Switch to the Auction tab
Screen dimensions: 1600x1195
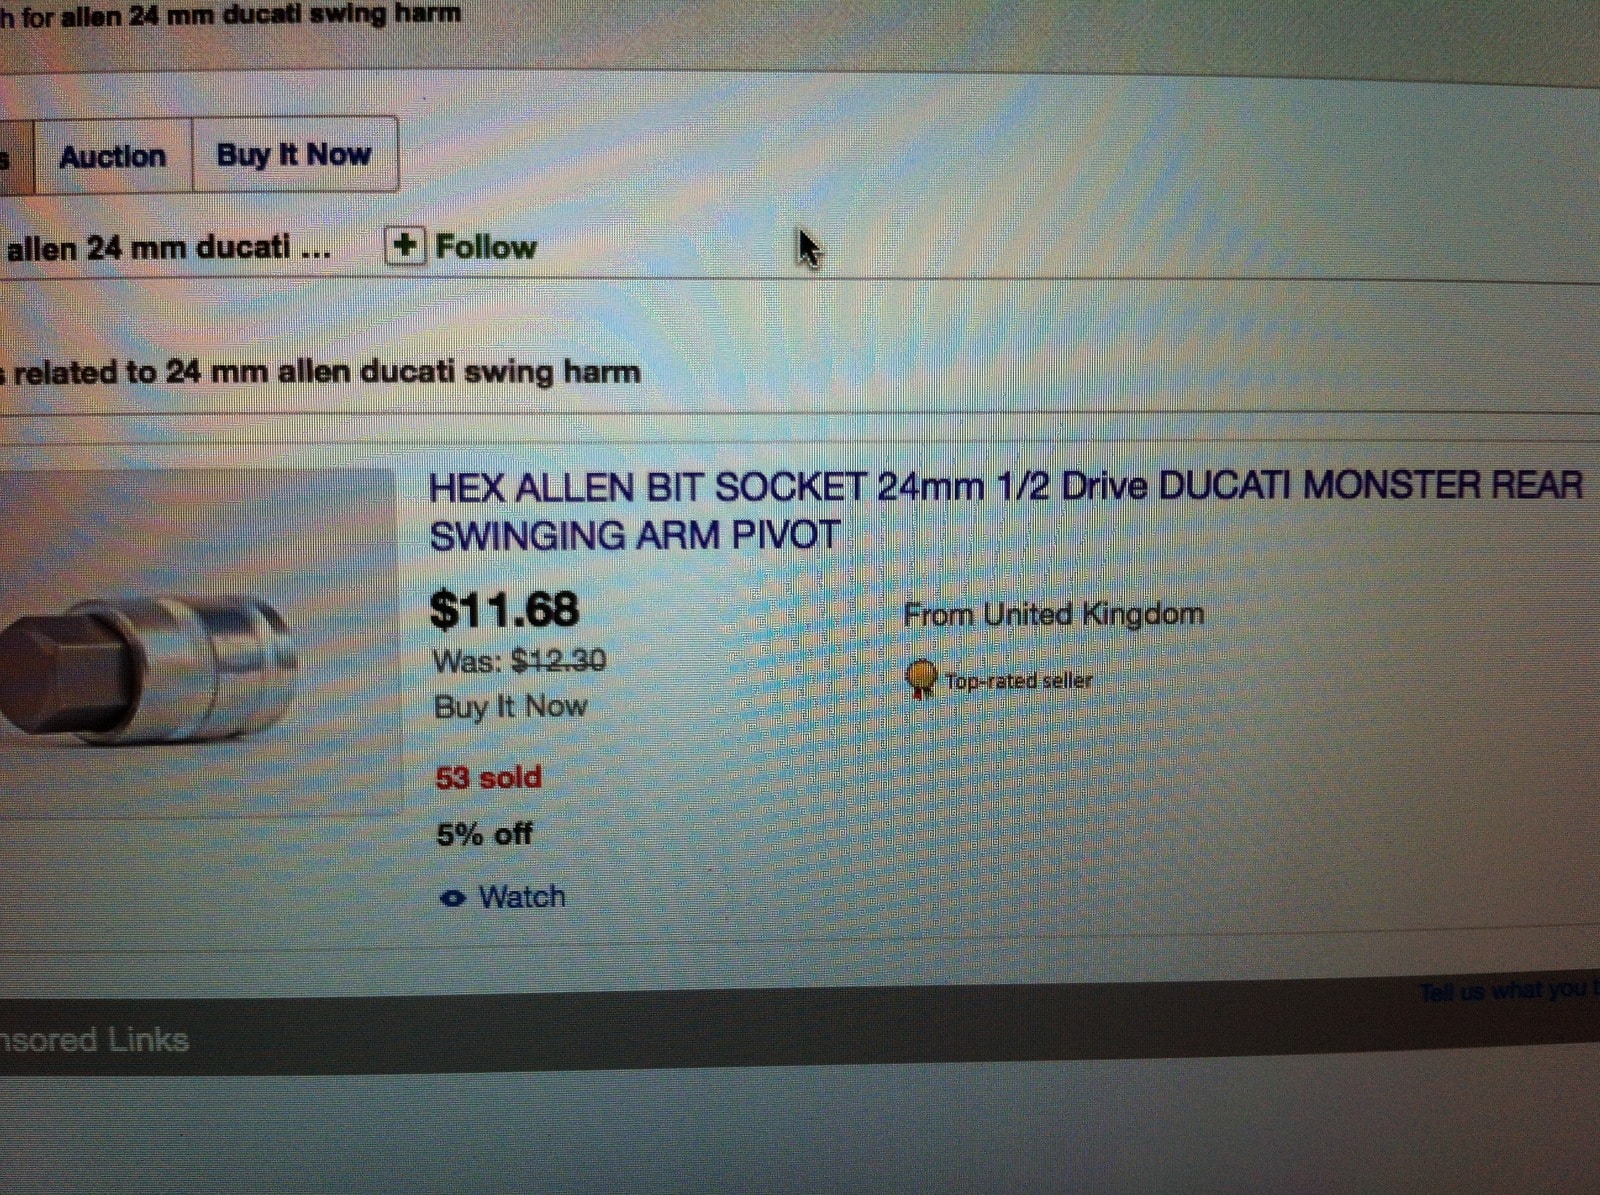[x=113, y=156]
